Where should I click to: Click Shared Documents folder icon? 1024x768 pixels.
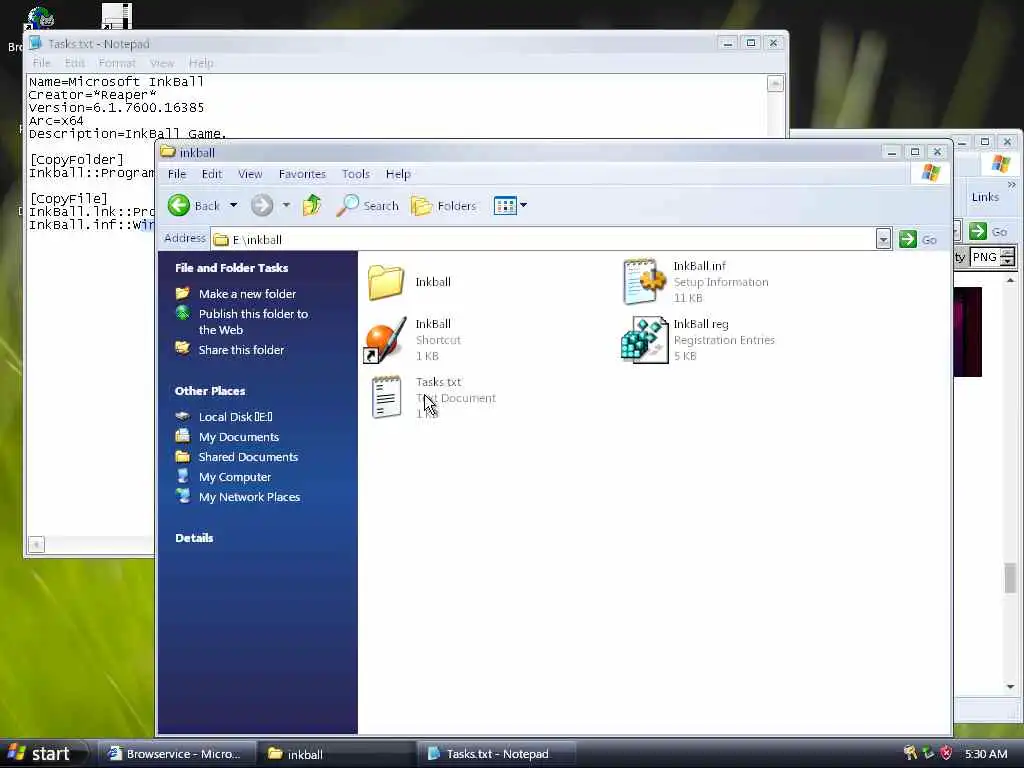click(183, 456)
